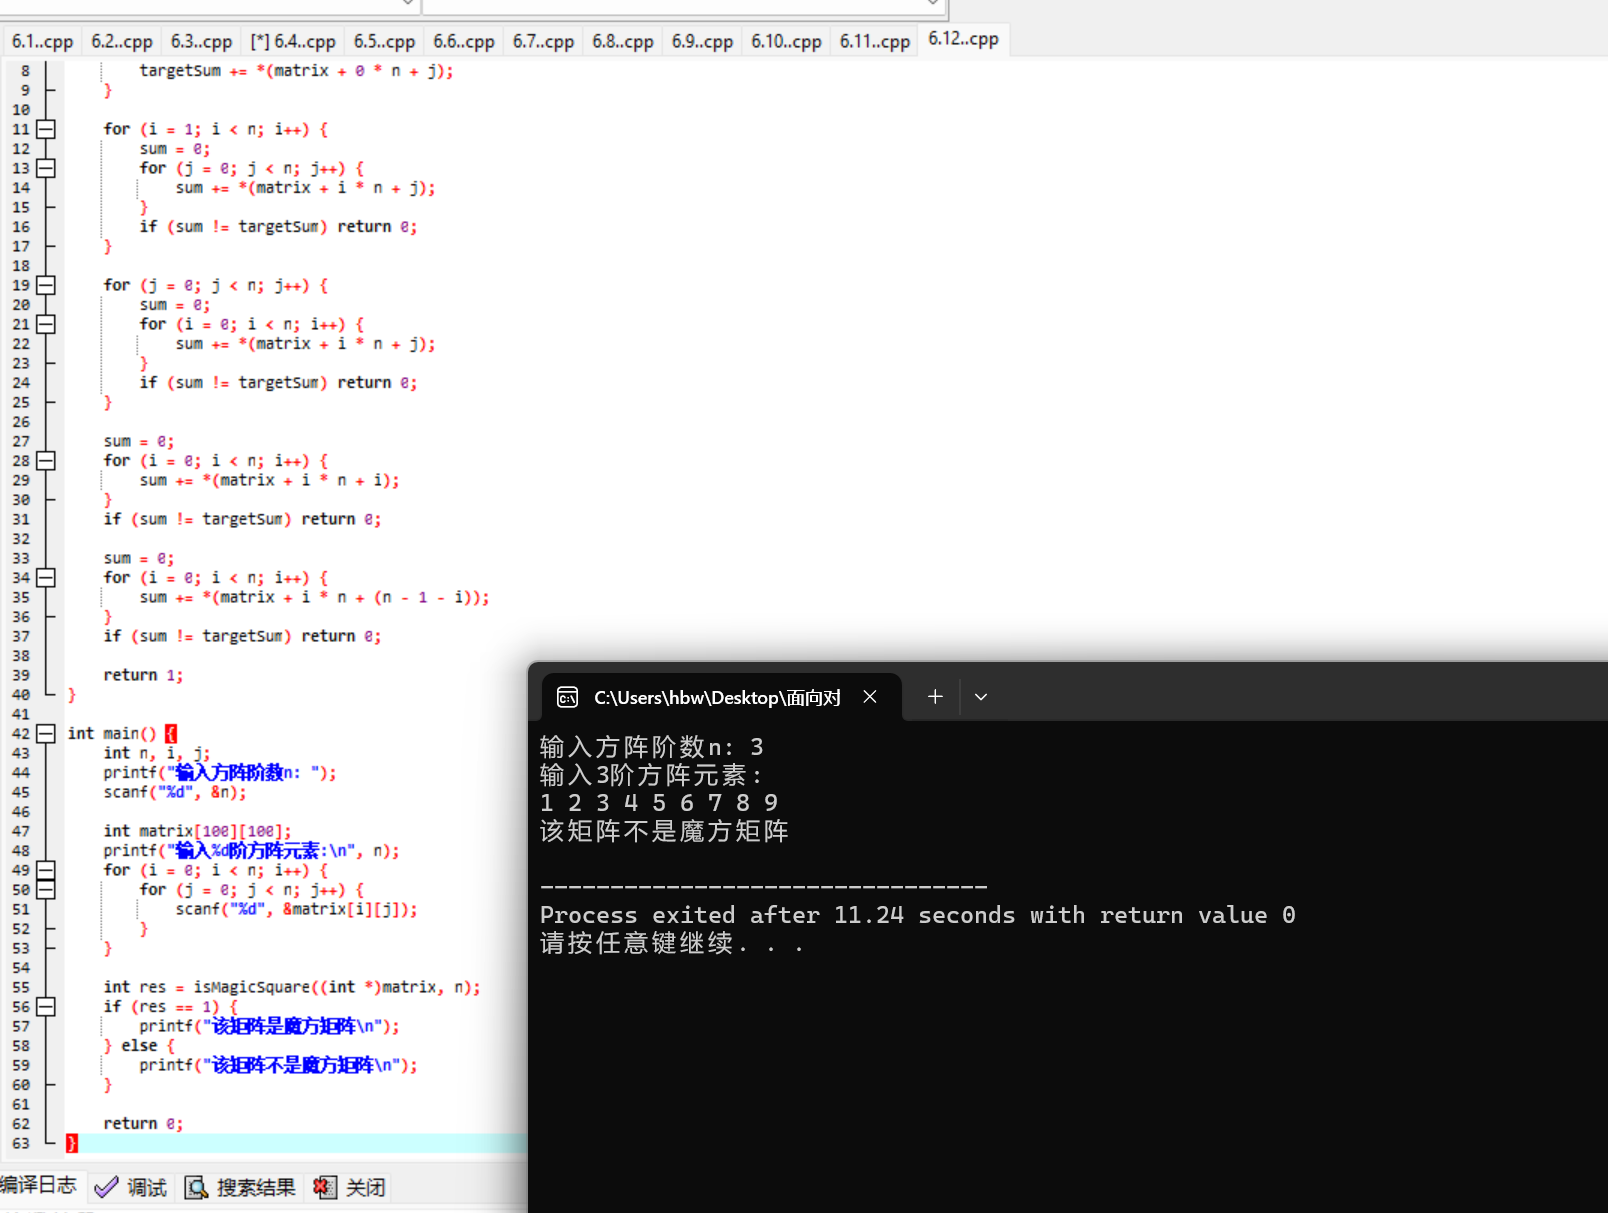The image size is (1608, 1213).
Task: Open the 6.11..cpp file tab
Action: (875, 41)
